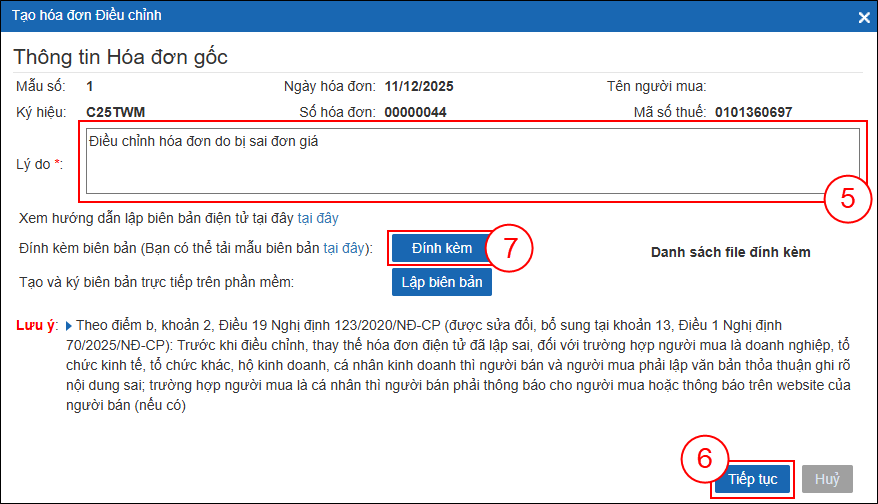Cancel using the Huỷ button
The height and width of the screenshot is (504, 878).
pyautogui.click(x=826, y=479)
